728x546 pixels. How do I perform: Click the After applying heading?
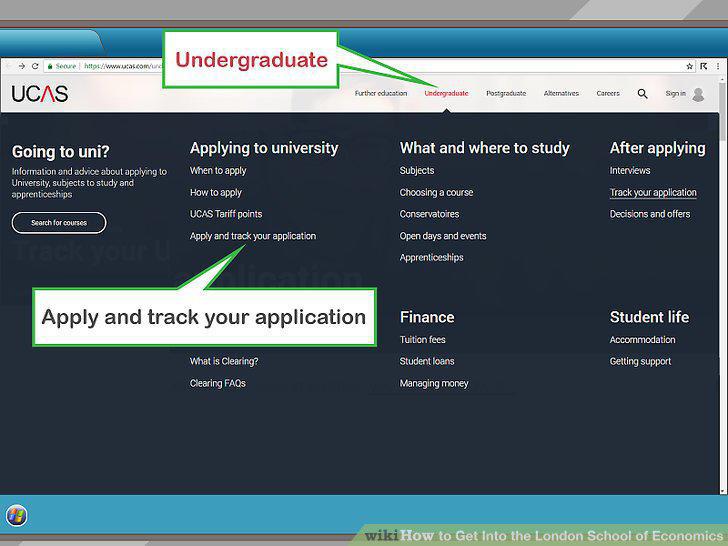pos(657,148)
